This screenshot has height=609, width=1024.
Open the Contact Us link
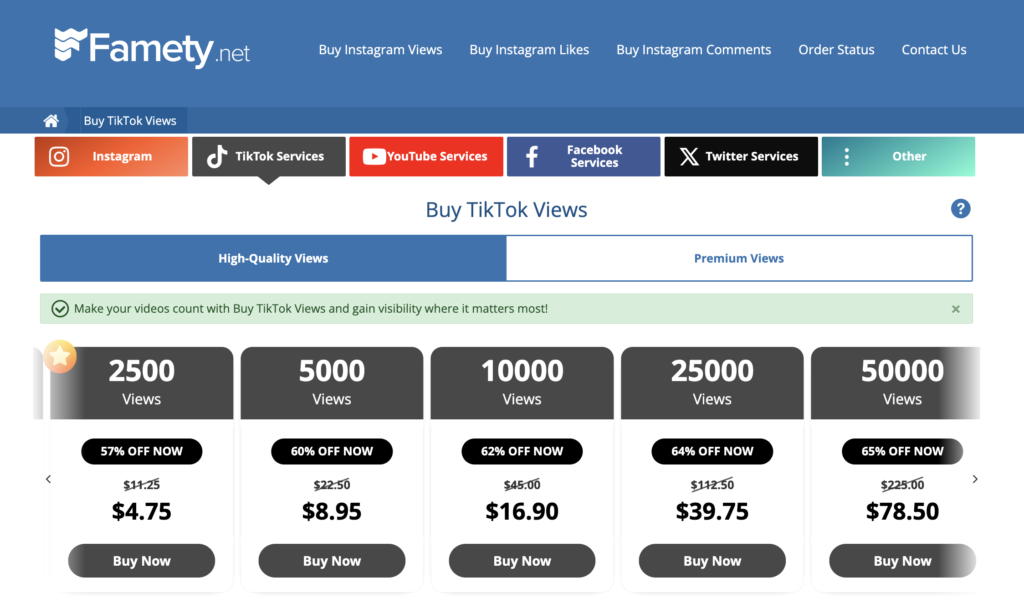click(933, 49)
